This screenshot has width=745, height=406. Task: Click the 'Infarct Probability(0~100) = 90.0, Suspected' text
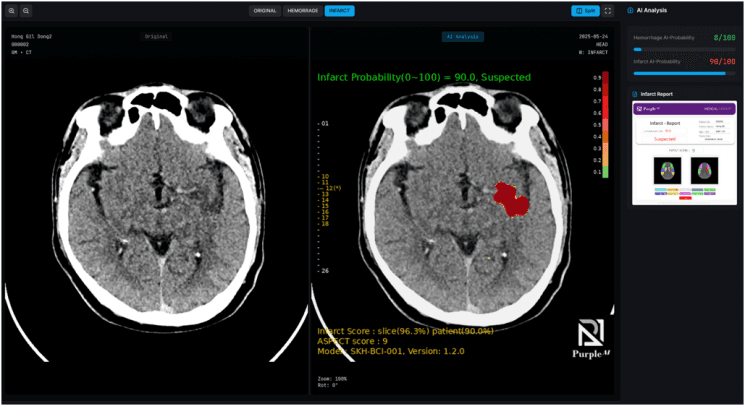(x=424, y=77)
